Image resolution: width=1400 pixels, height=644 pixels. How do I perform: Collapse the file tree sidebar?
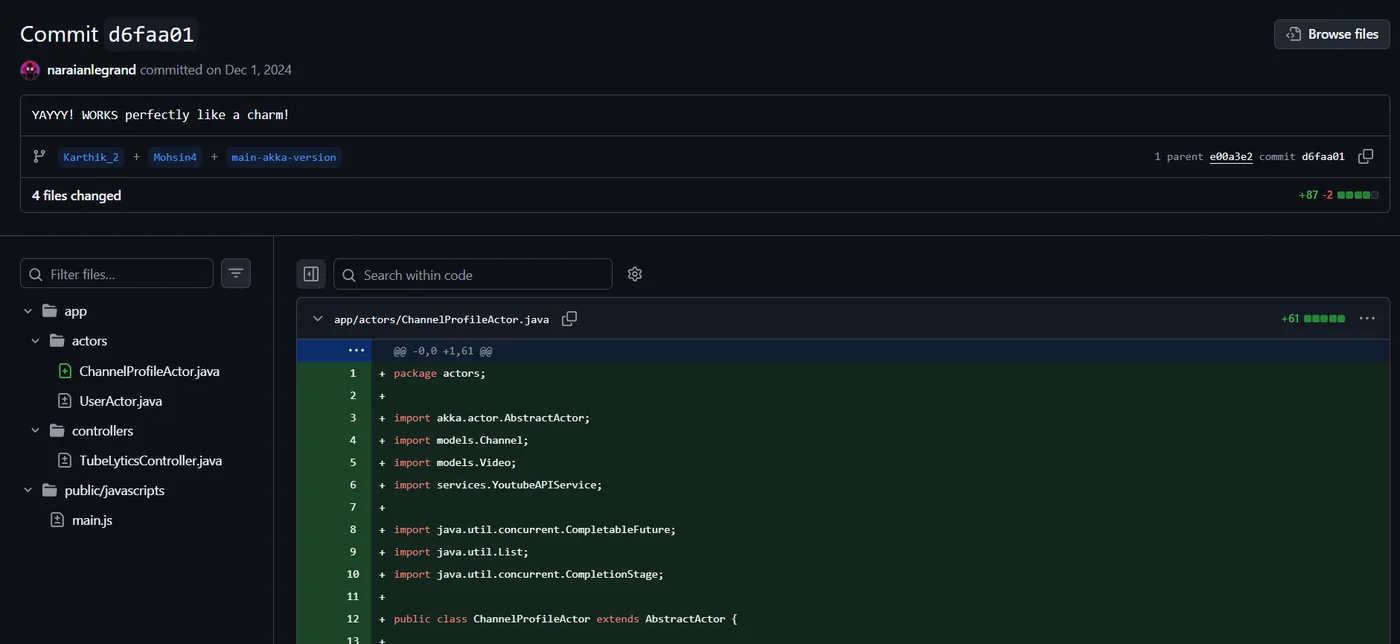311,274
